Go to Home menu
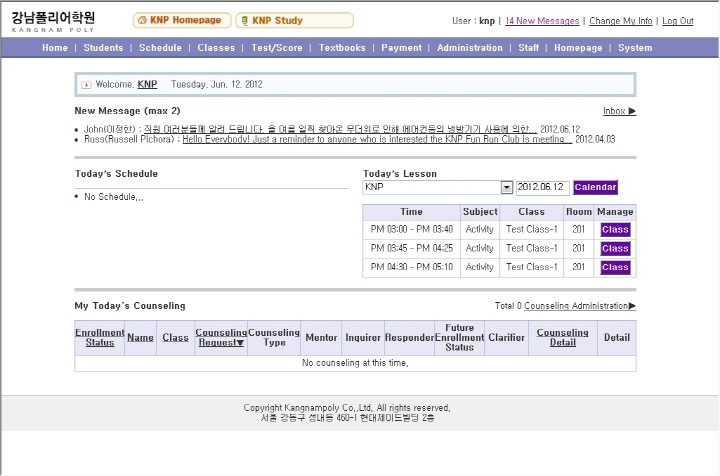 pos(55,48)
